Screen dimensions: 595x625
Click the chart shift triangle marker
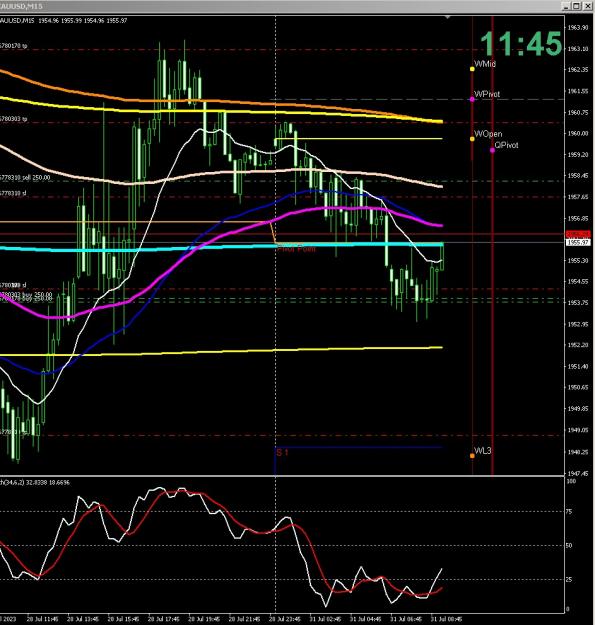coord(448,17)
